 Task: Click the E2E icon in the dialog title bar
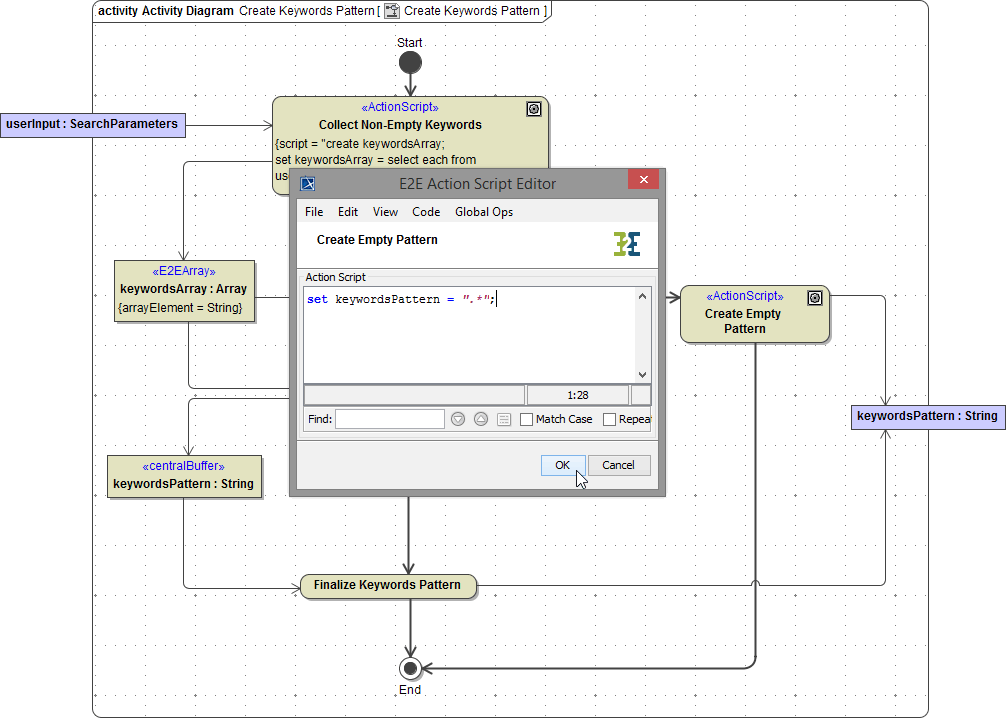coord(307,181)
